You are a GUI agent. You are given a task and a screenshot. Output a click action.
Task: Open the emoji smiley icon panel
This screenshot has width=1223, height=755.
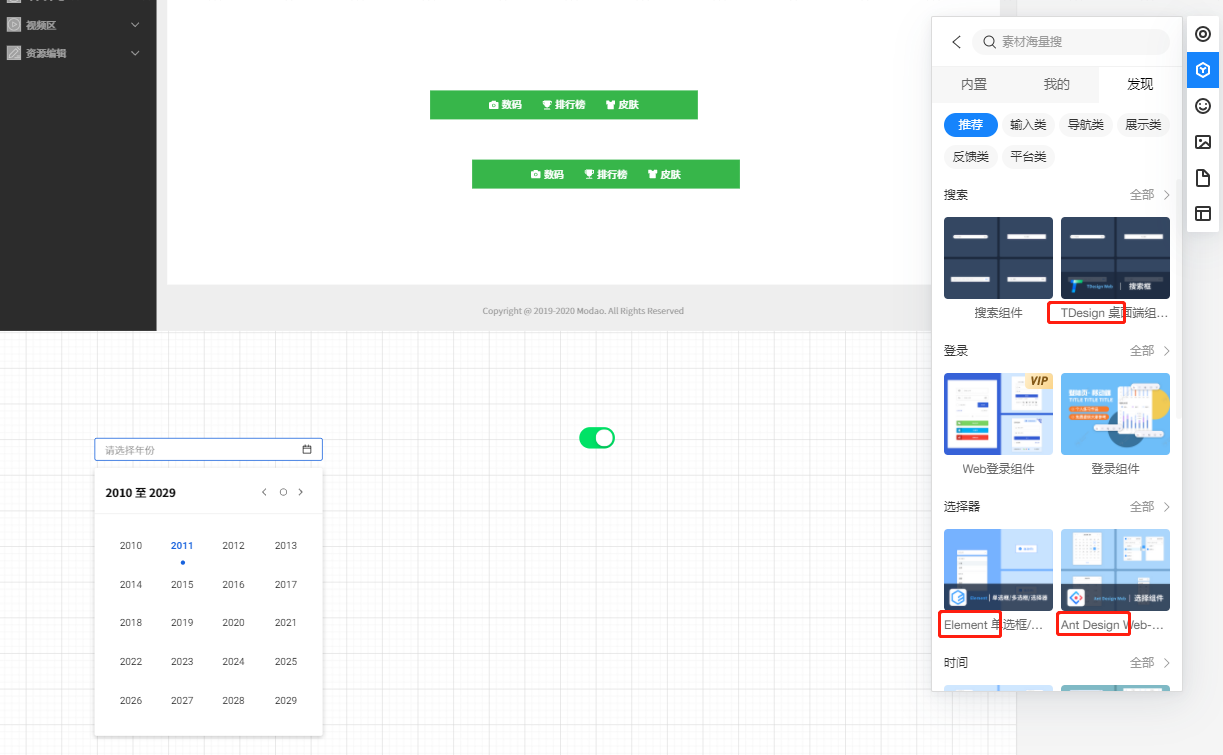coord(1203,105)
